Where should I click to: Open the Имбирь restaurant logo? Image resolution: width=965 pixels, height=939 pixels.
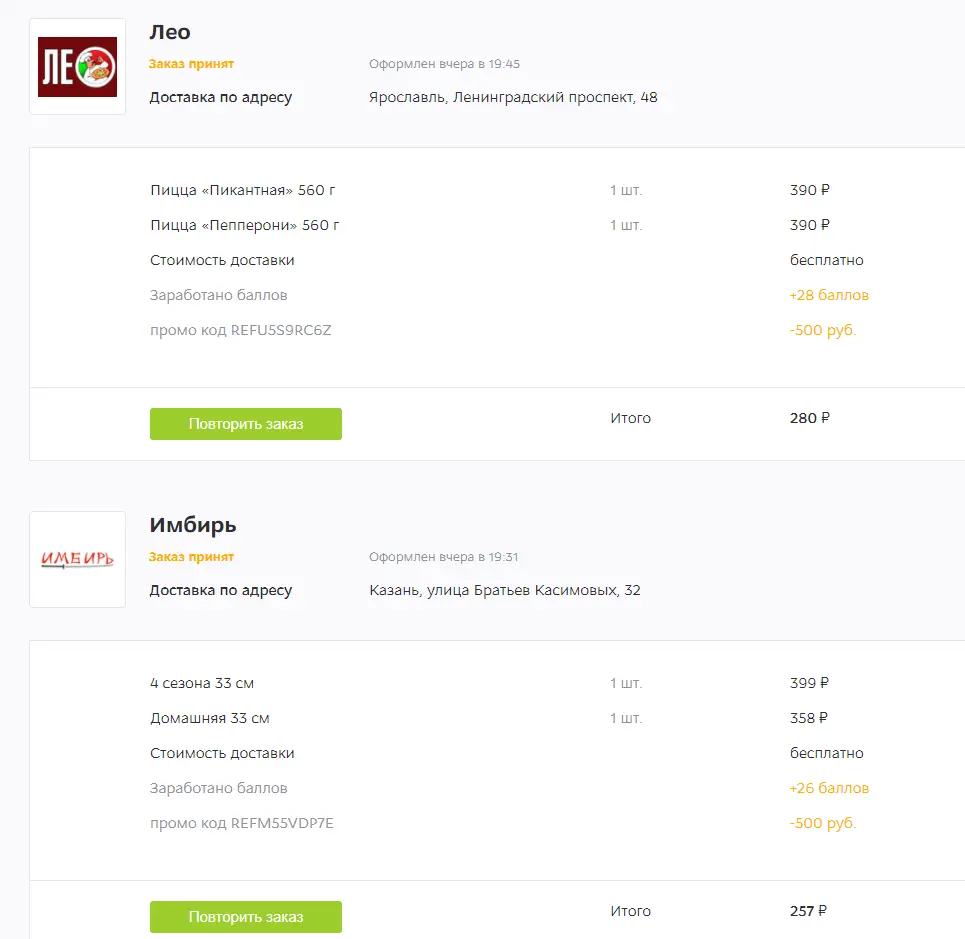click(78, 559)
